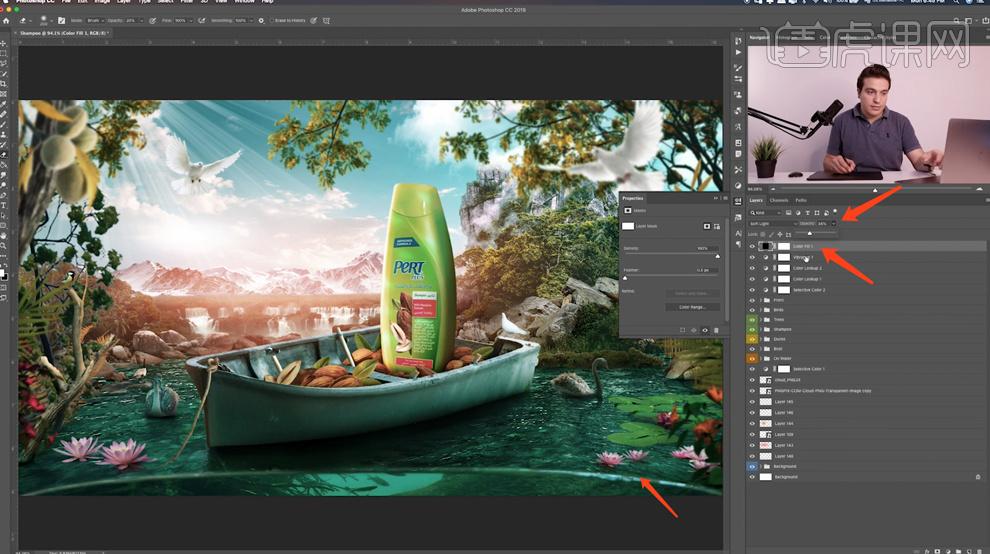Click lock position icon in Layers
990x554 pixels.
(780, 234)
